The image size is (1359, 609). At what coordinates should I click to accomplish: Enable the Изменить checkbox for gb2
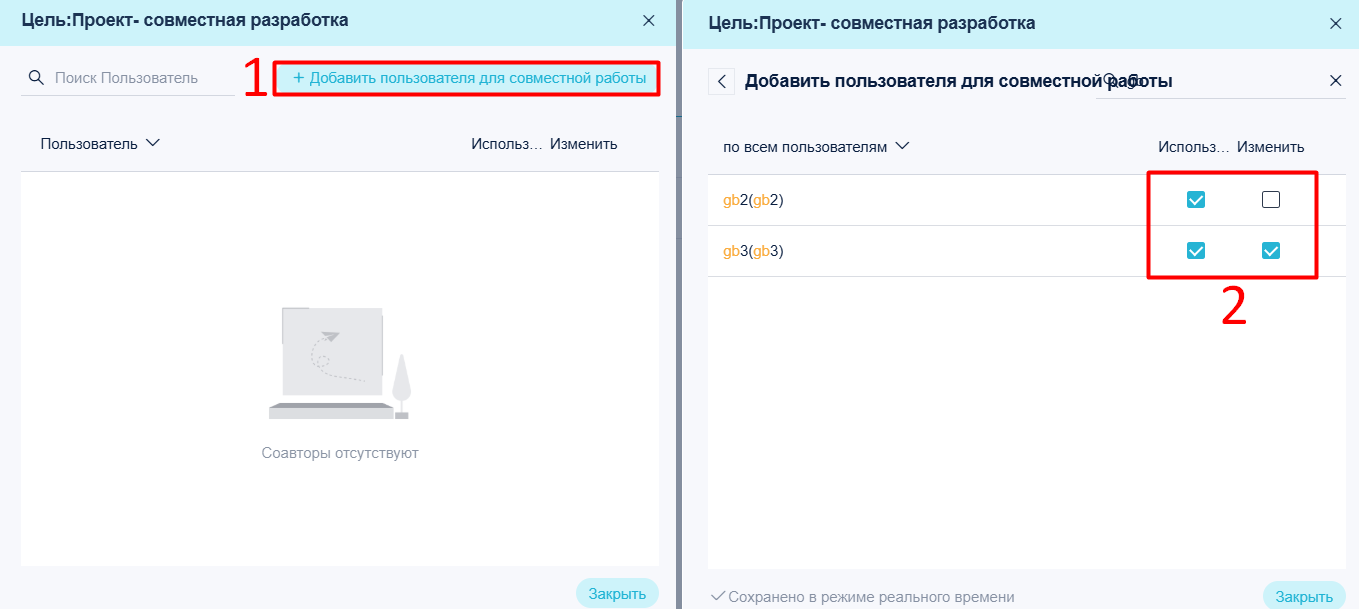click(1271, 200)
